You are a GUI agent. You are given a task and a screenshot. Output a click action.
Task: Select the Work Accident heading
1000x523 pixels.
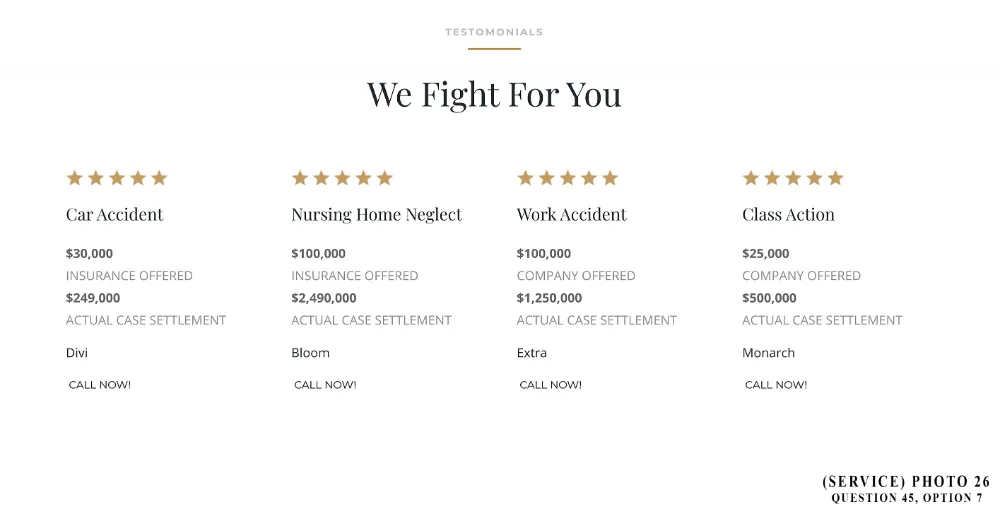pyautogui.click(x=571, y=214)
